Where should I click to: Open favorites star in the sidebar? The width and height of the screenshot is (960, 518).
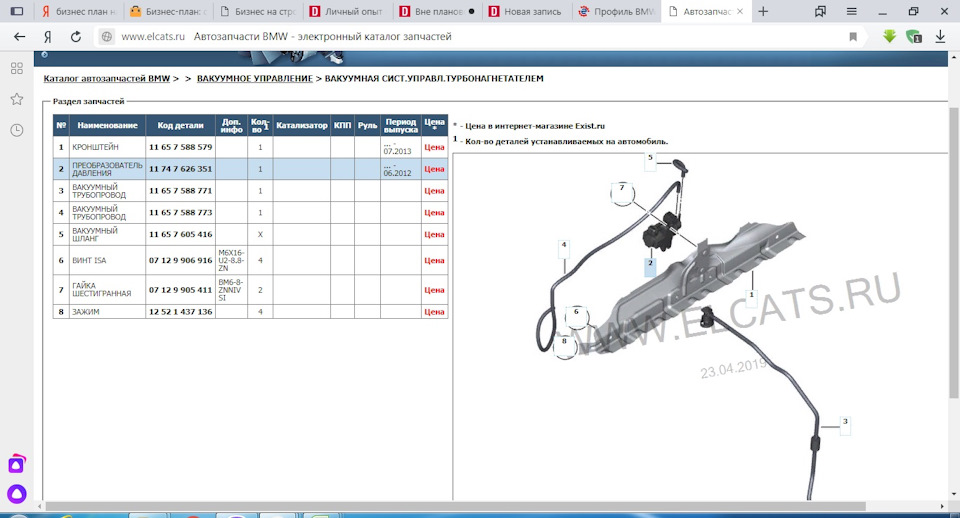[17, 99]
